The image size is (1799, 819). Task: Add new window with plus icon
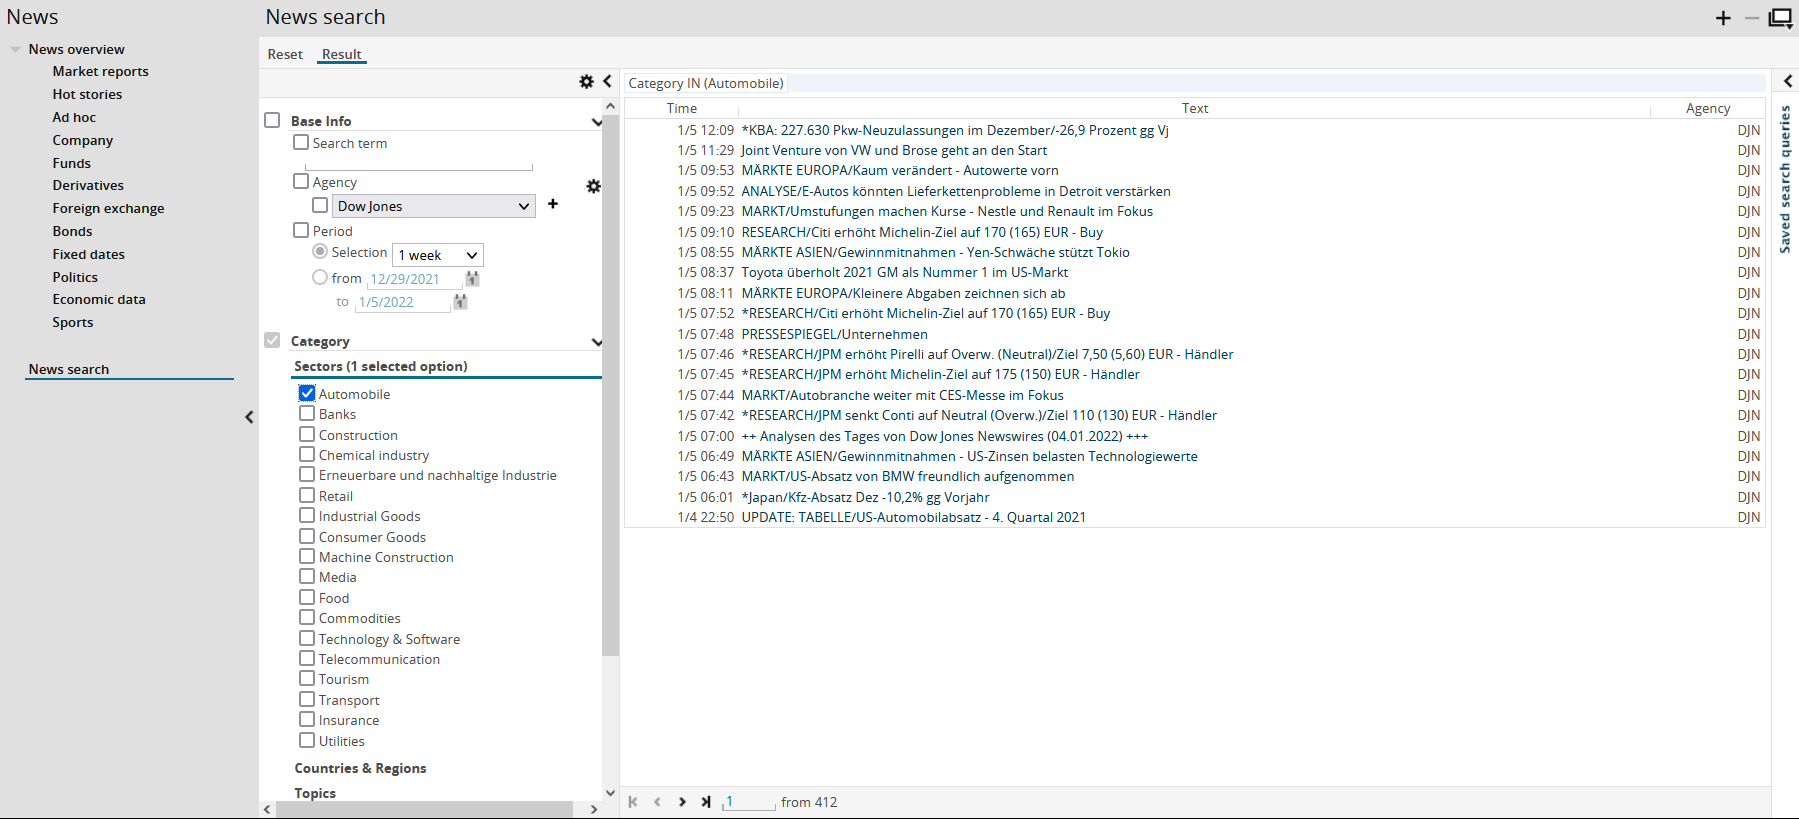[x=1723, y=18]
